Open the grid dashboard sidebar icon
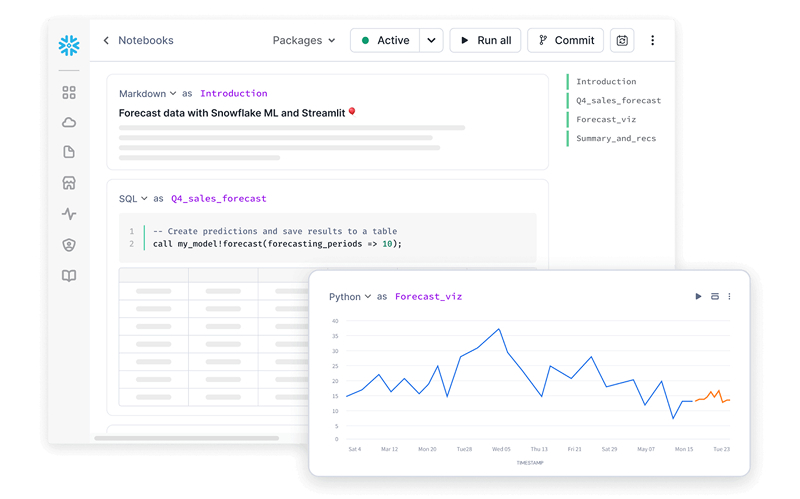800x499 pixels. click(x=69, y=92)
